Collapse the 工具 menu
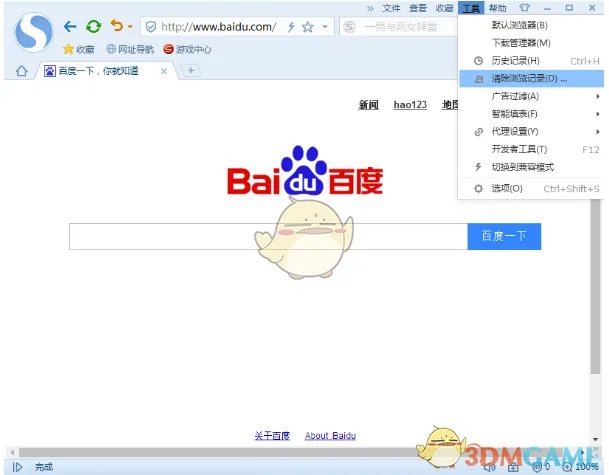This screenshot has width=609, height=475. 471,8
